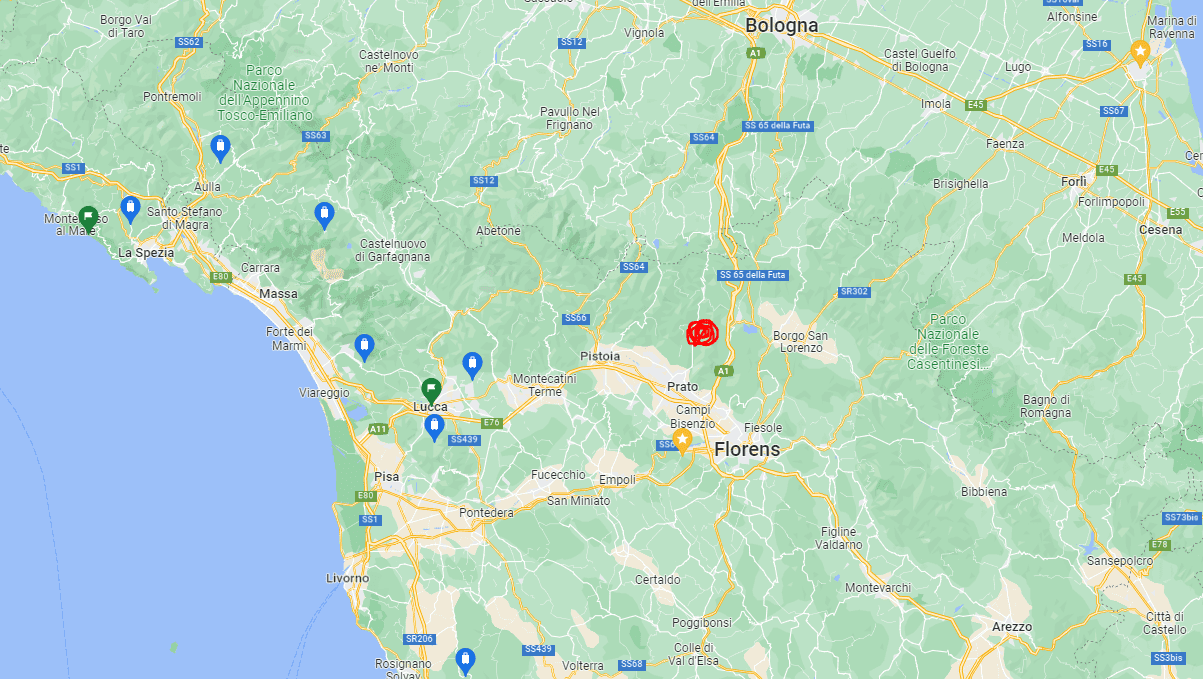
Task: Open saved star marker west of Florens
Action: [682, 440]
